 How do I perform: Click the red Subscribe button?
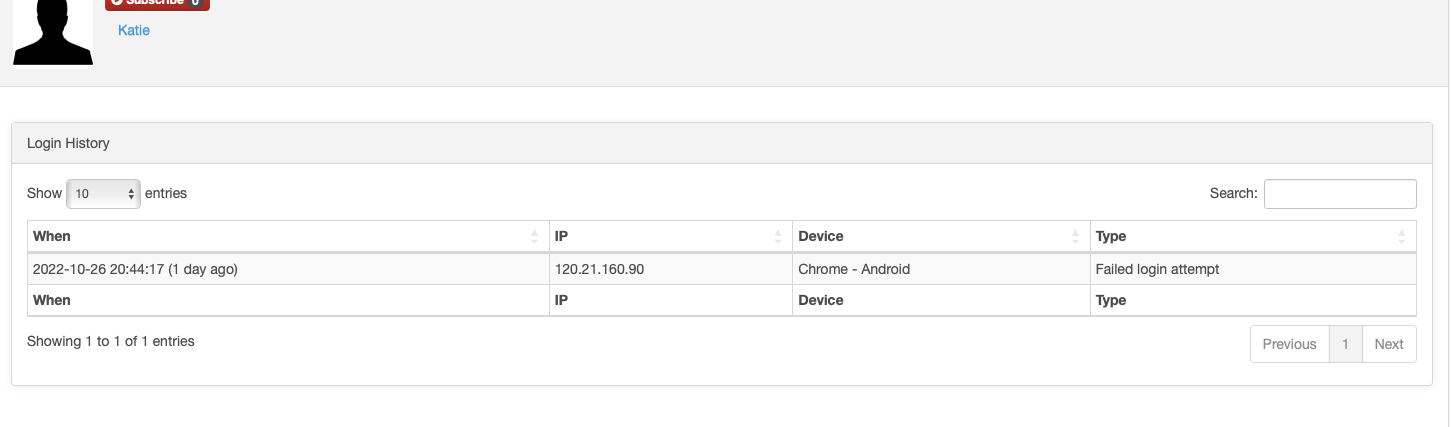pos(157,4)
